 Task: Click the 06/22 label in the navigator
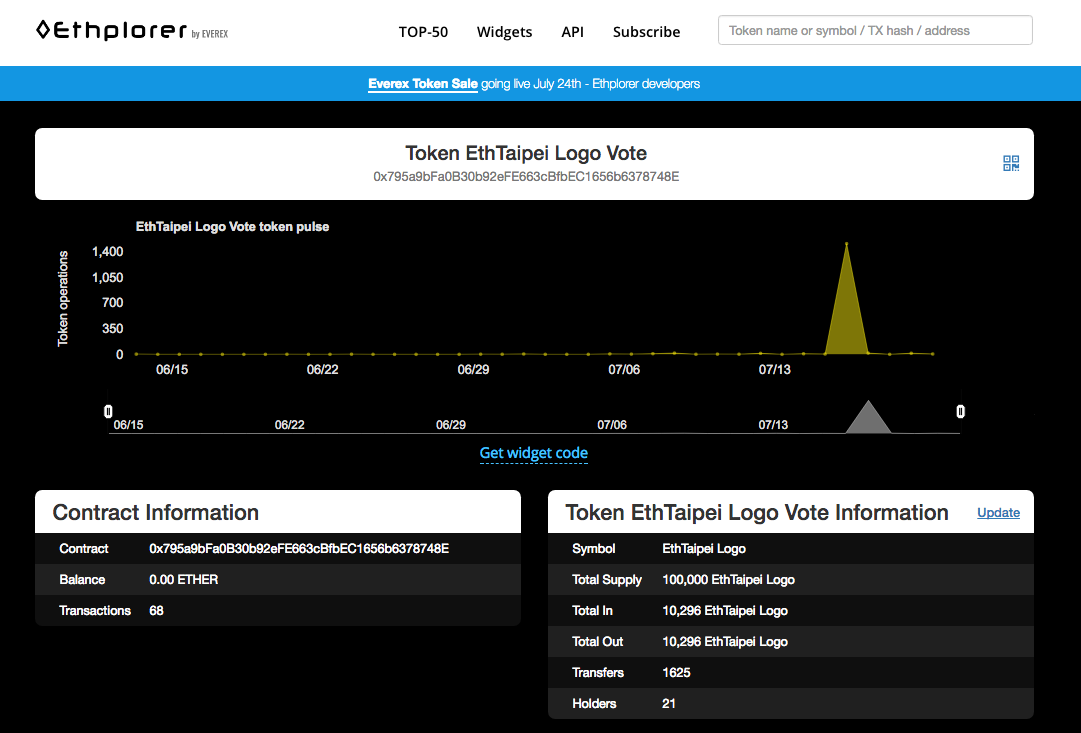point(290,425)
